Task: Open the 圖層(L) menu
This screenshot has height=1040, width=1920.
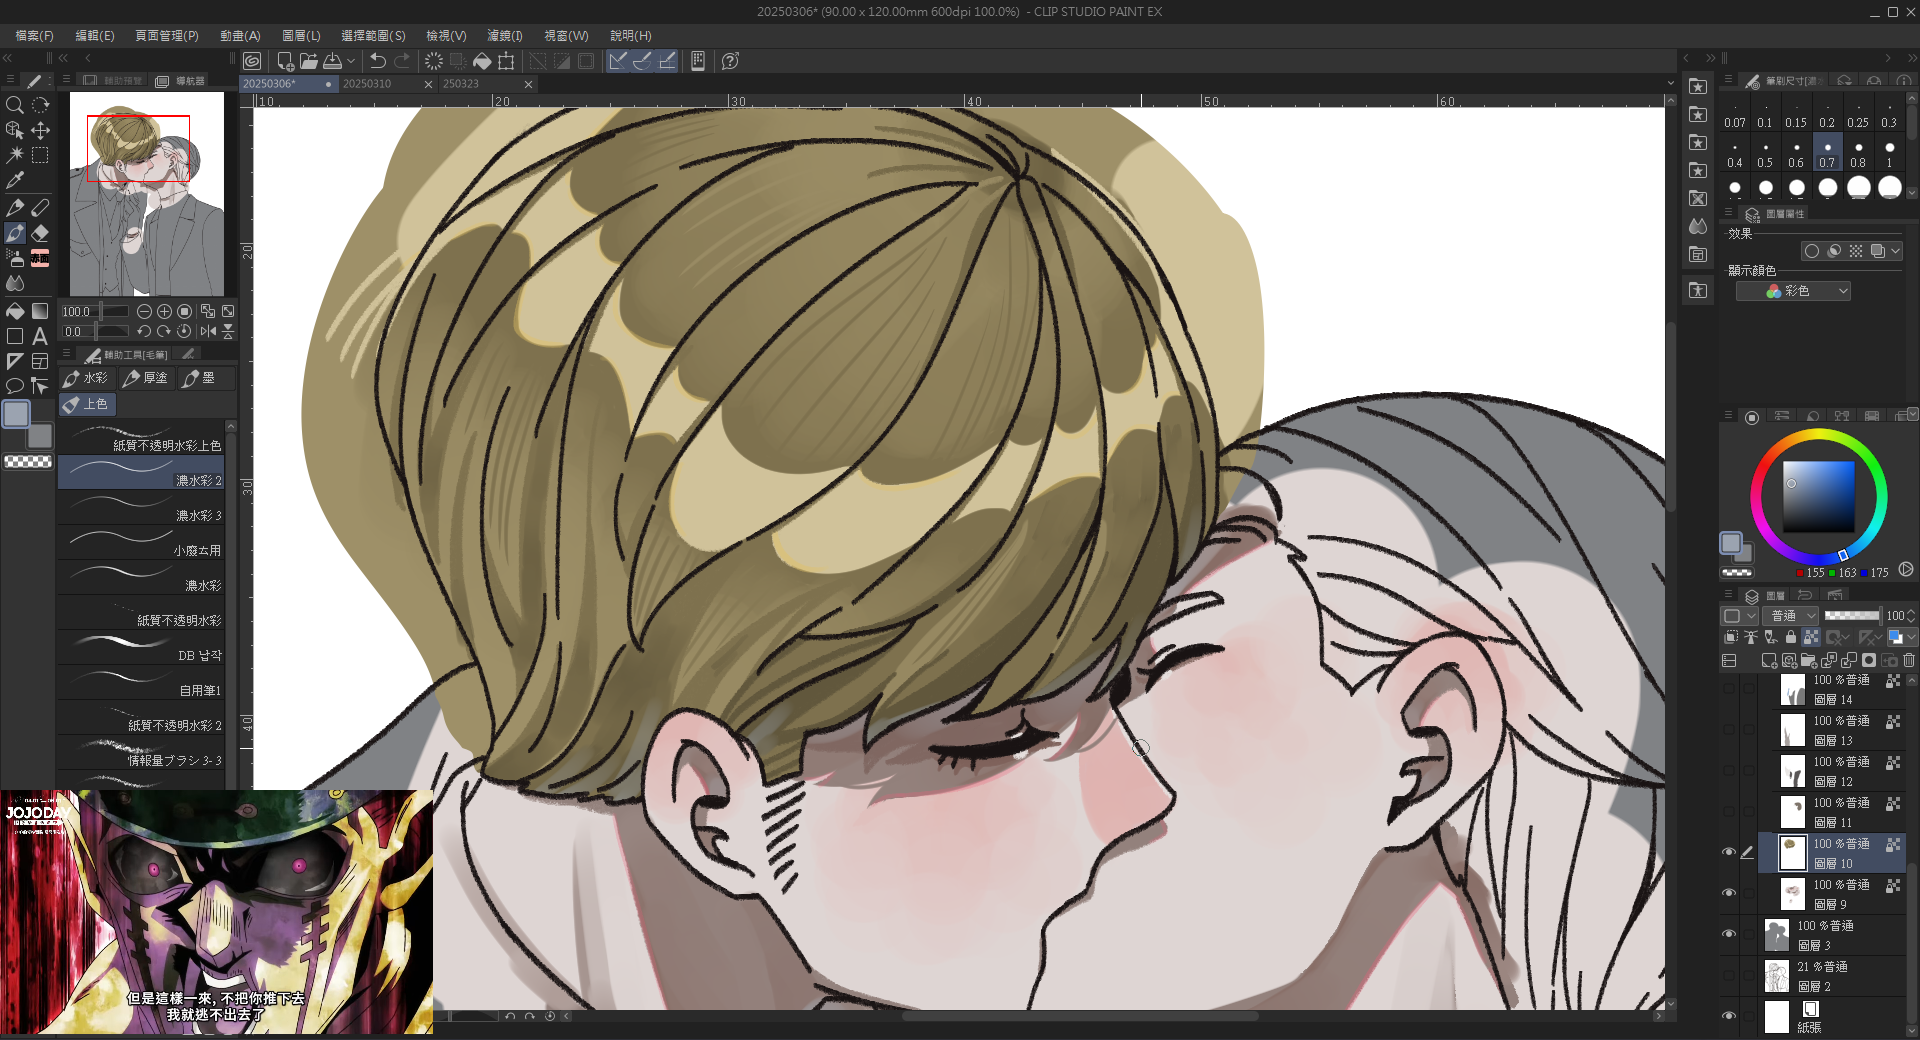Action: [301, 35]
